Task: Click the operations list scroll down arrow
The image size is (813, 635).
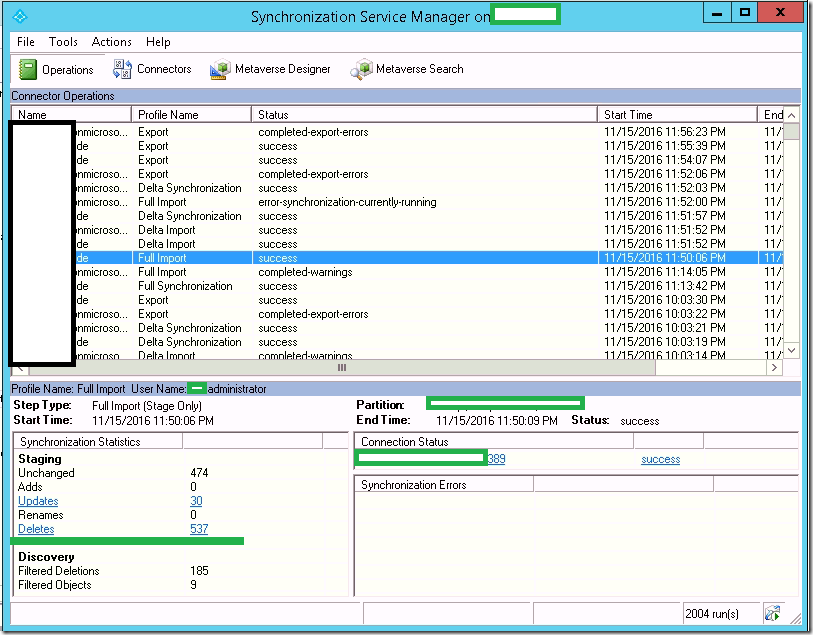Action: pos(791,350)
